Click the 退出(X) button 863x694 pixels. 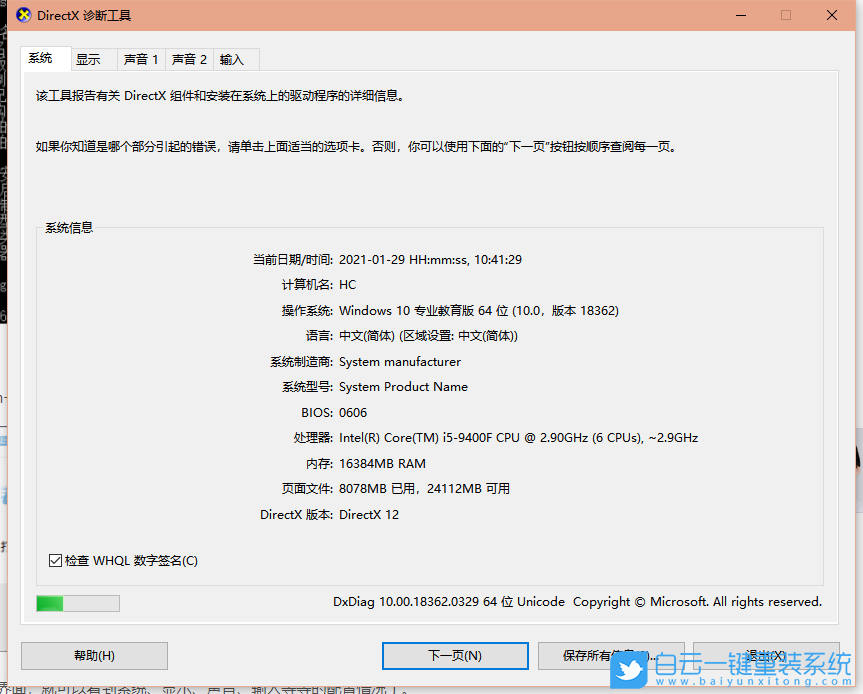pos(766,656)
